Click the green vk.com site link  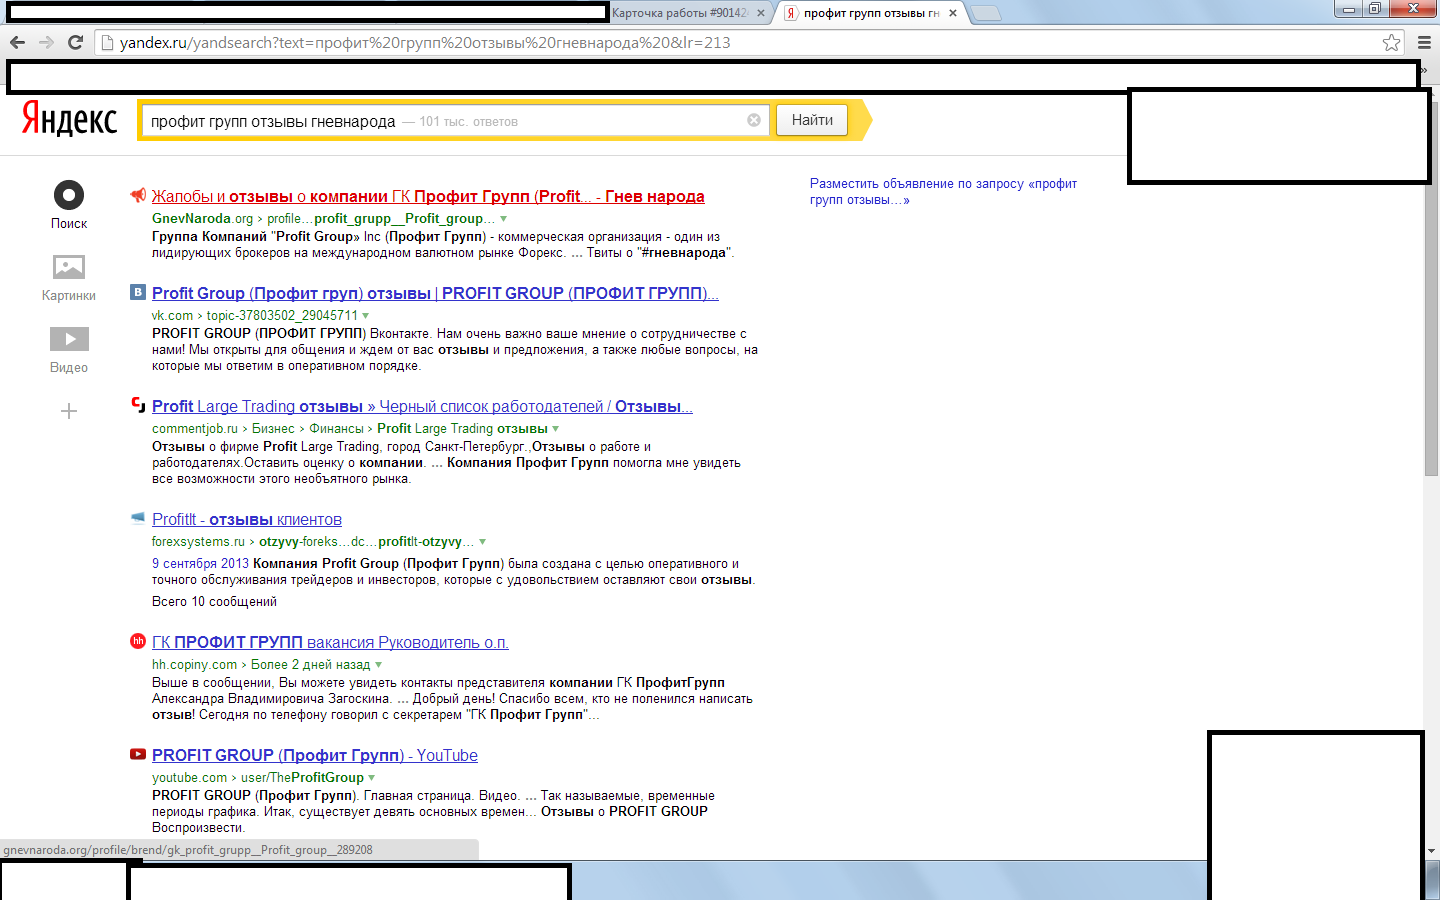pyautogui.click(x=173, y=315)
